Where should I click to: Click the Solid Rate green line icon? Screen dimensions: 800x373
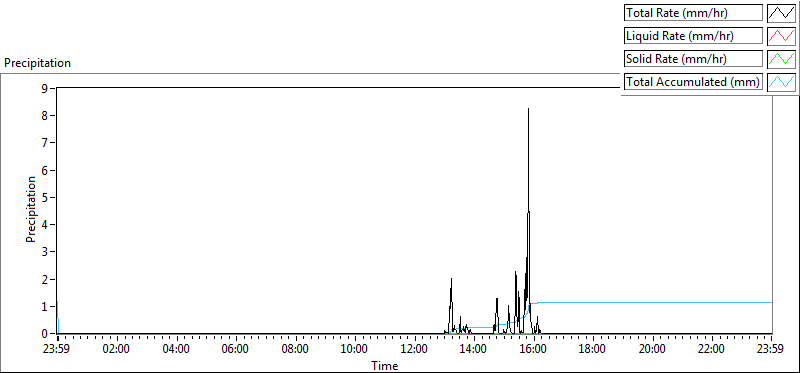point(781,59)
